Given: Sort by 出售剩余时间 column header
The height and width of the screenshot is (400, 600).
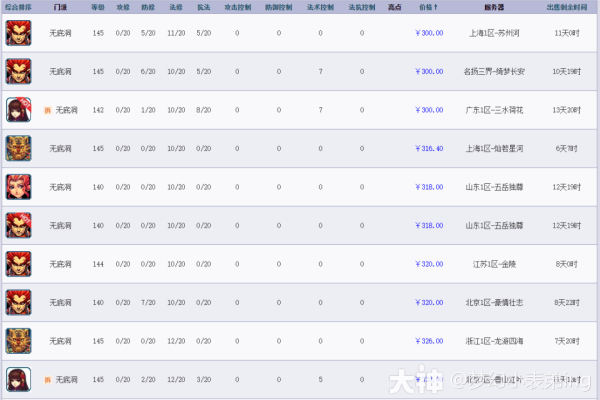Looking at the screenshot, I should pyautogui.click(x=567, y=6).
